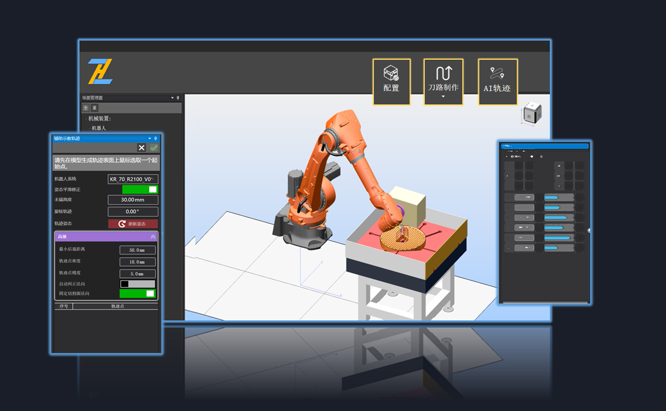Expand the dropdown arrow under 刀路制作
This screenshot has height=411, width=666.
443,98
